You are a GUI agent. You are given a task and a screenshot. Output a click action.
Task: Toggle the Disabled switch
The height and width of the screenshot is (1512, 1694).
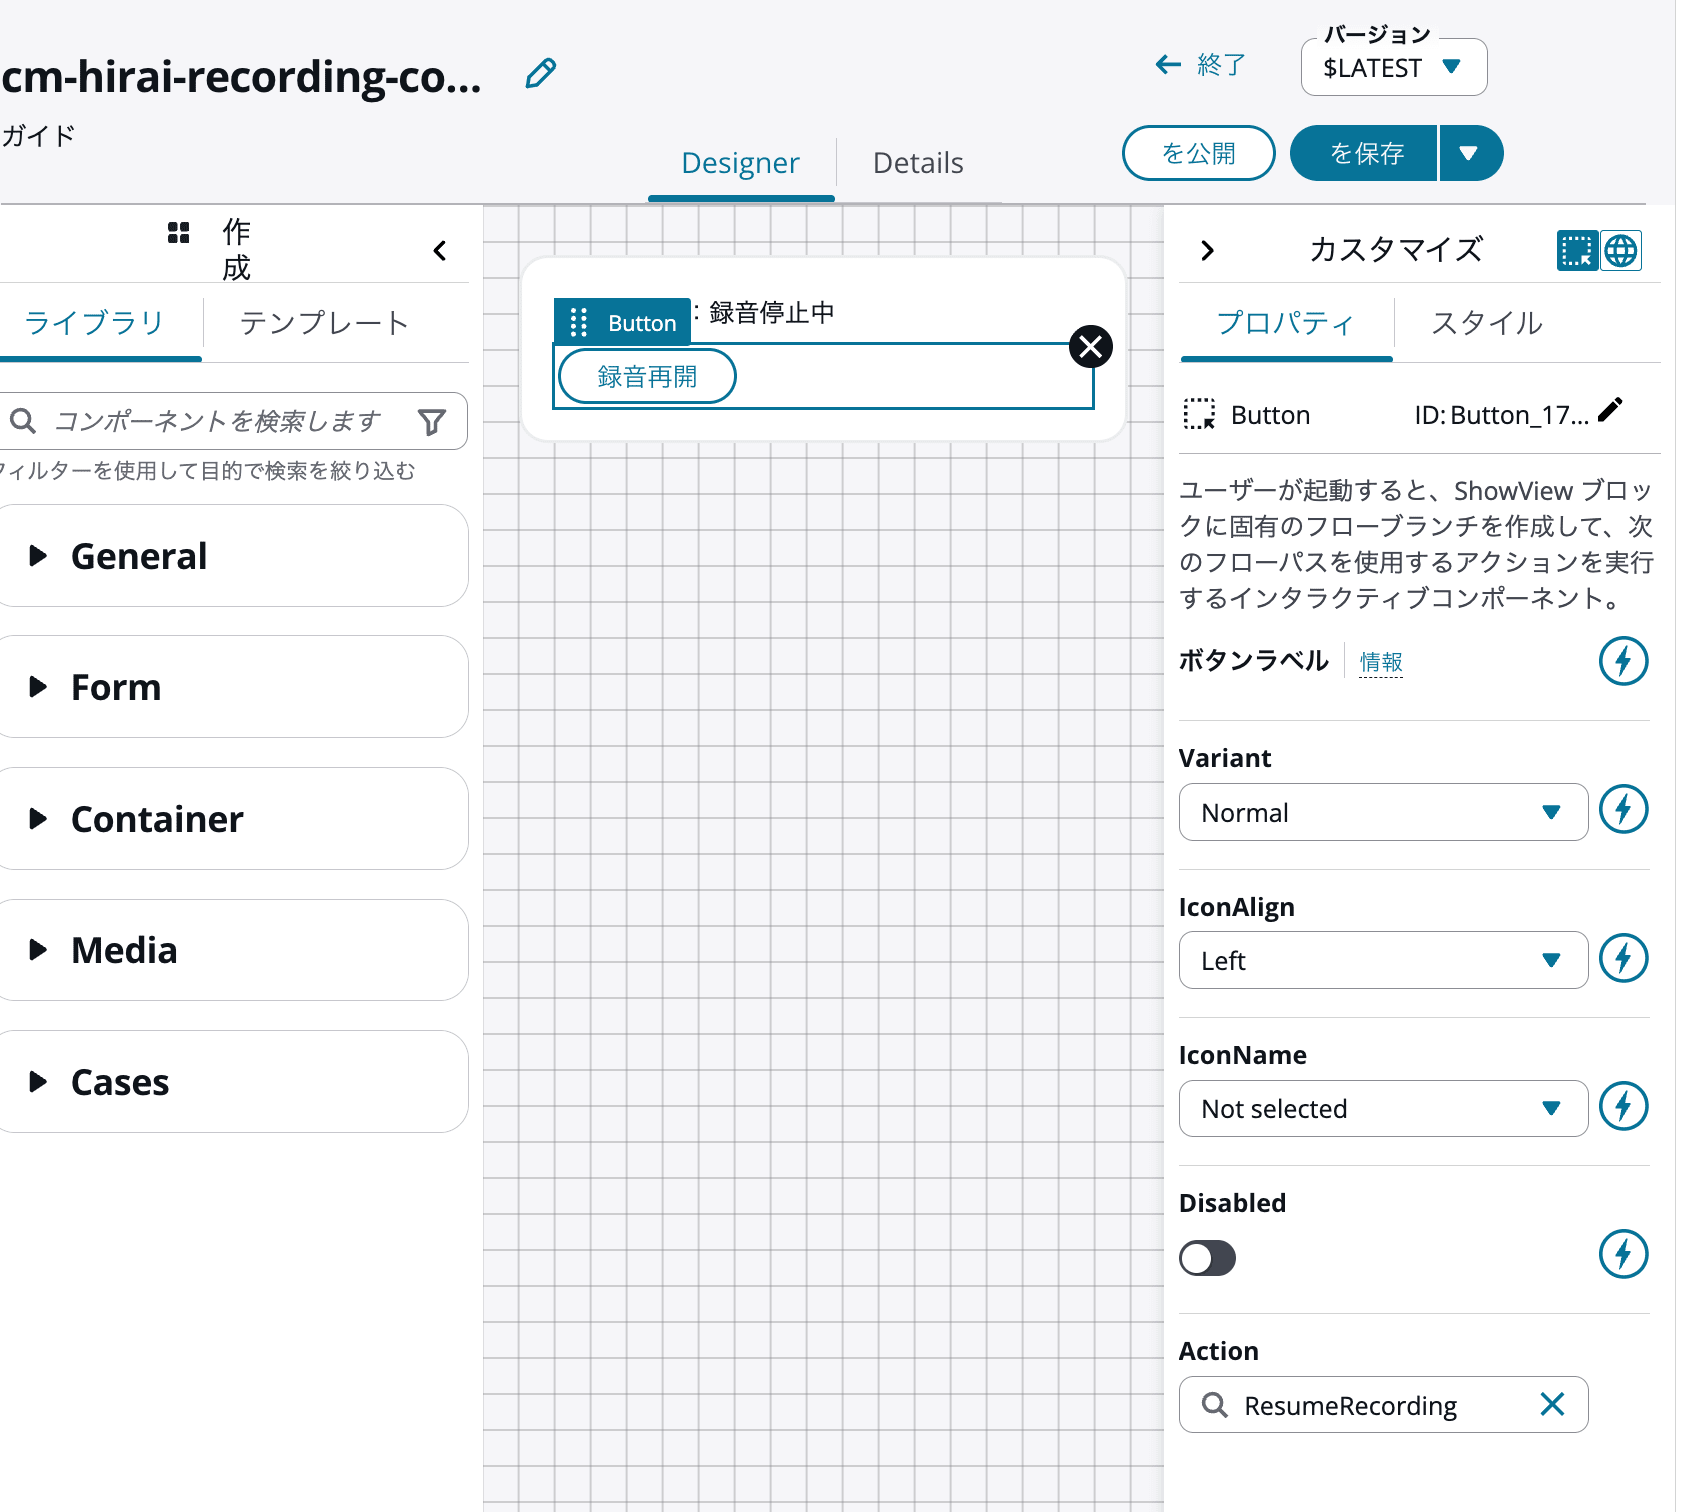pyautogui.click(x=1207, y=1258)
